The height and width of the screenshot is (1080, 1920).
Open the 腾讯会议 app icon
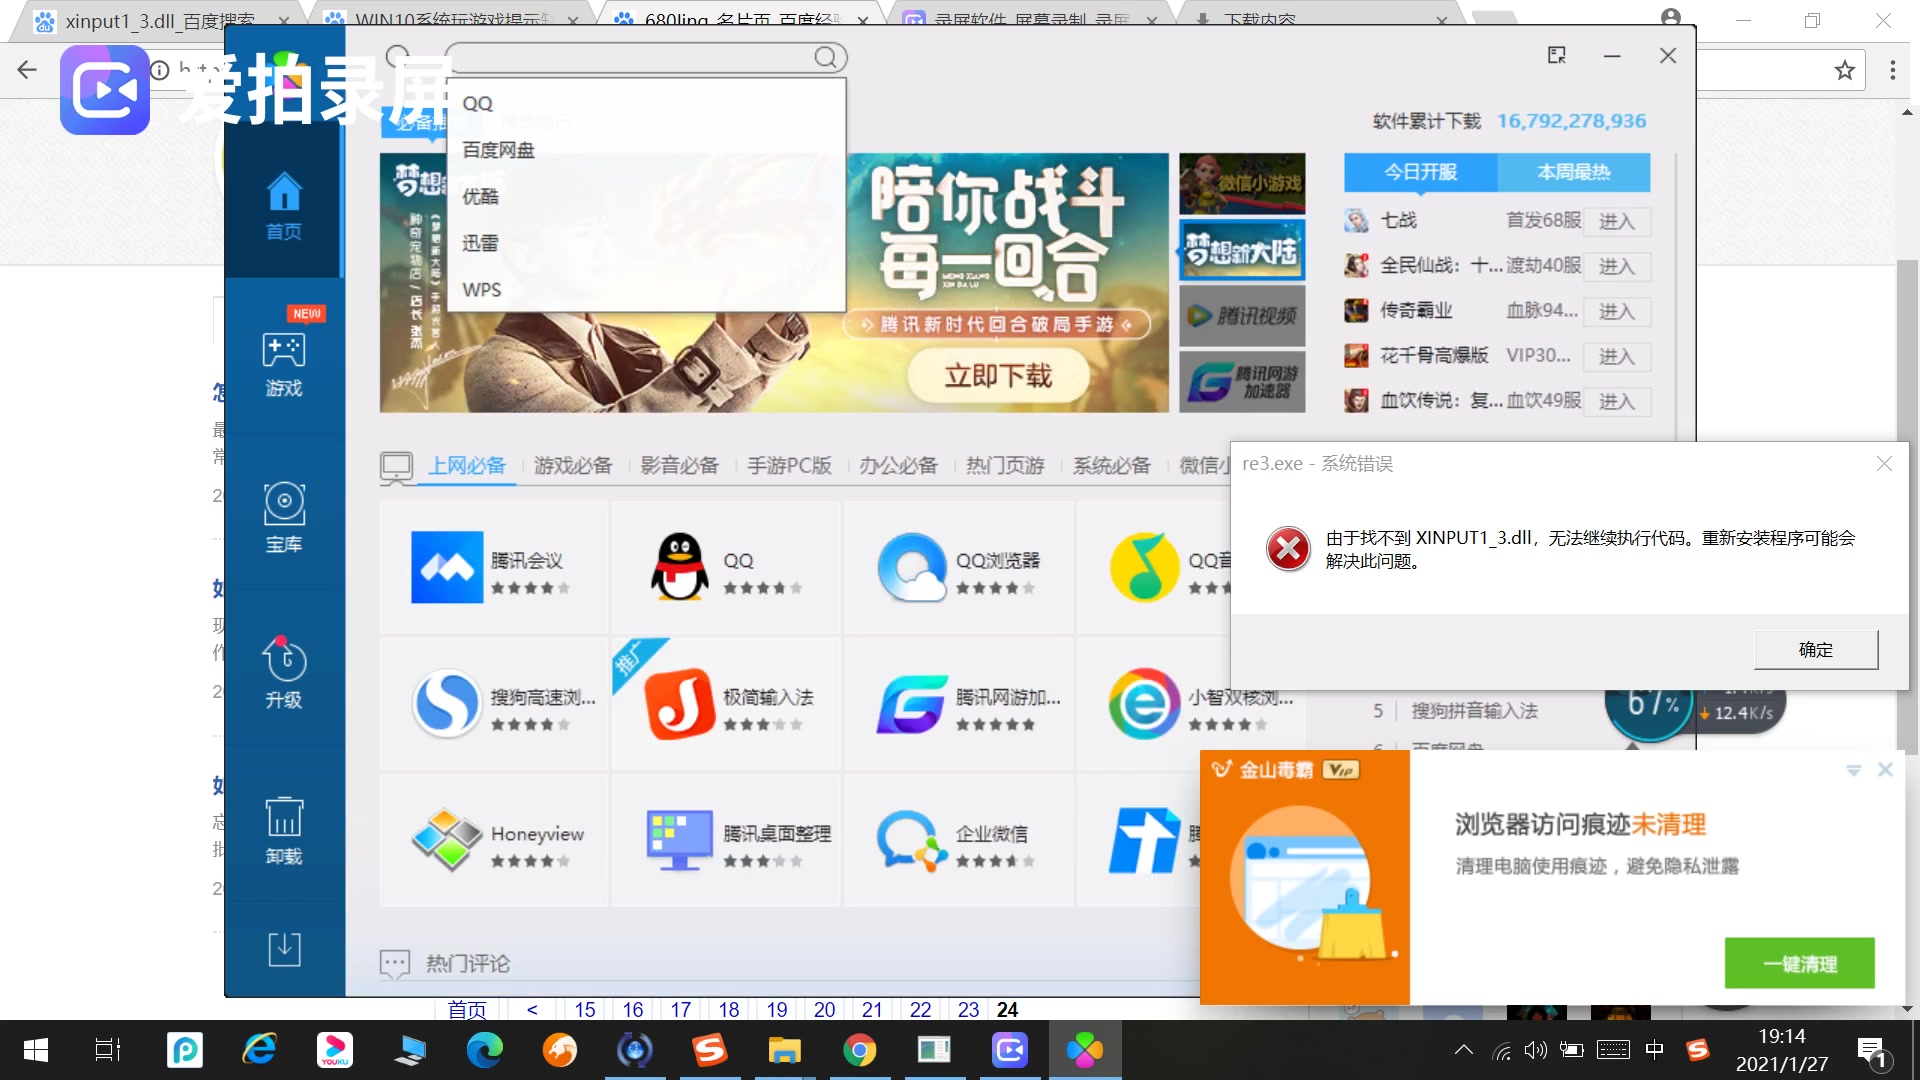[447, 567]
